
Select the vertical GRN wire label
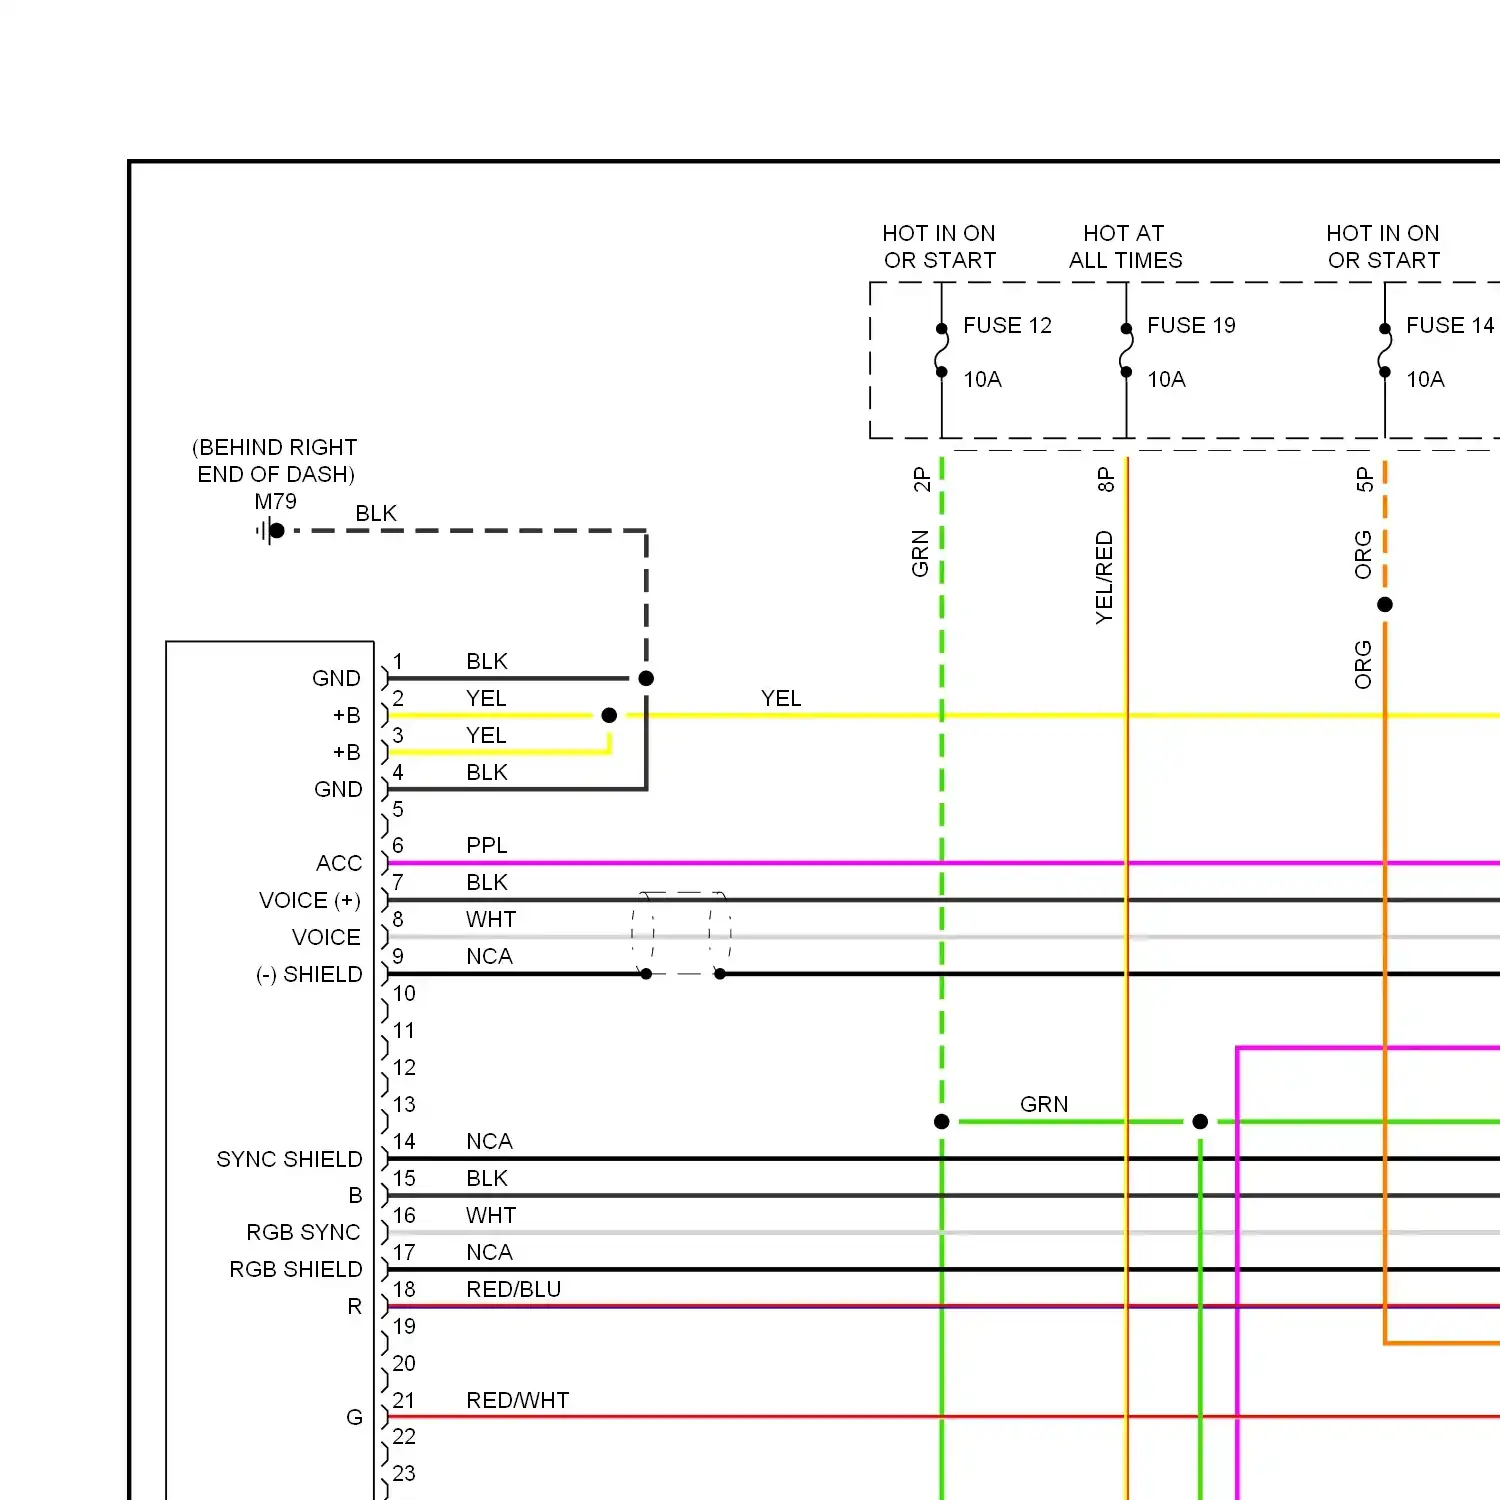tap(920, 554)
